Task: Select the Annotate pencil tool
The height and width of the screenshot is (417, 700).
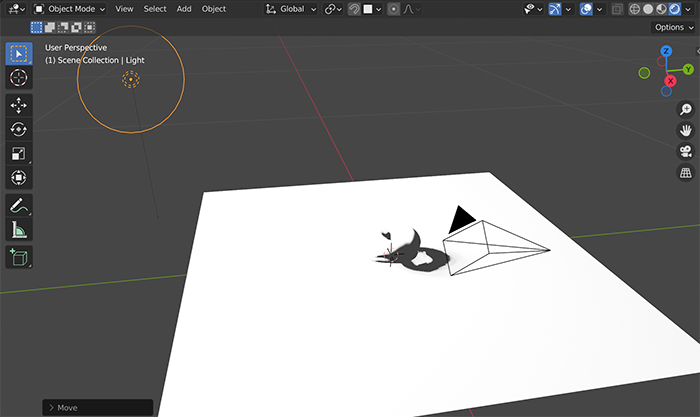Action: 19,205
